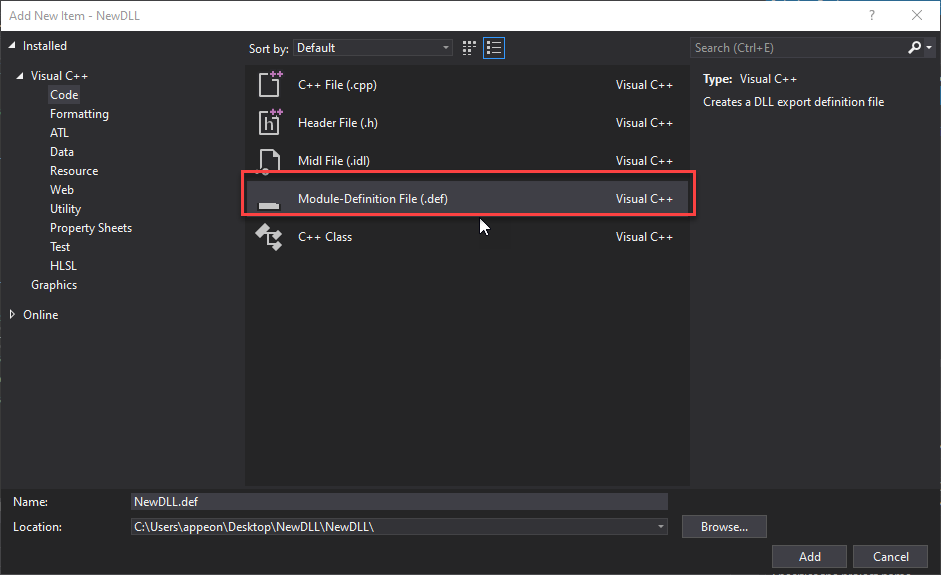The image size is (941, 575).
Task: Switch to small icons view
Action: click(470, 48)
